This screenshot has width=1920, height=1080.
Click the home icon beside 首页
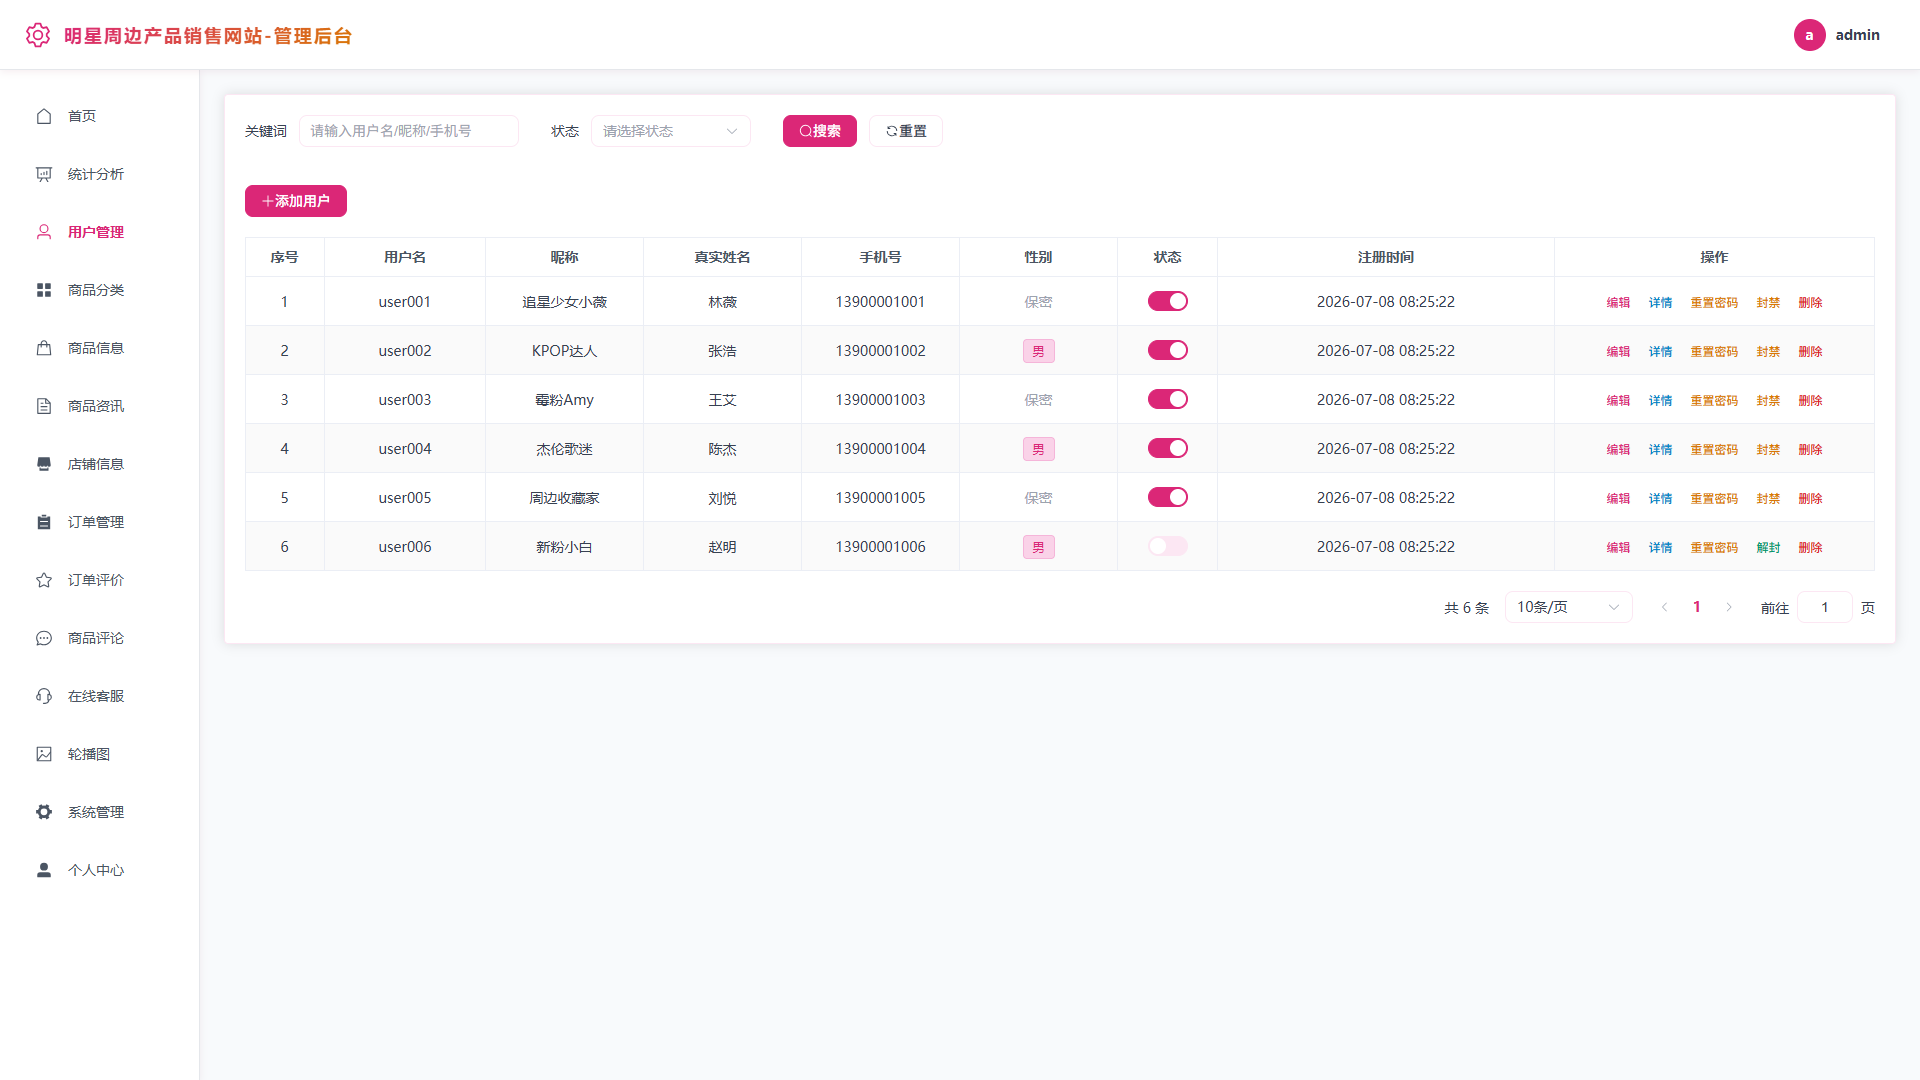(x=44, y=116)
